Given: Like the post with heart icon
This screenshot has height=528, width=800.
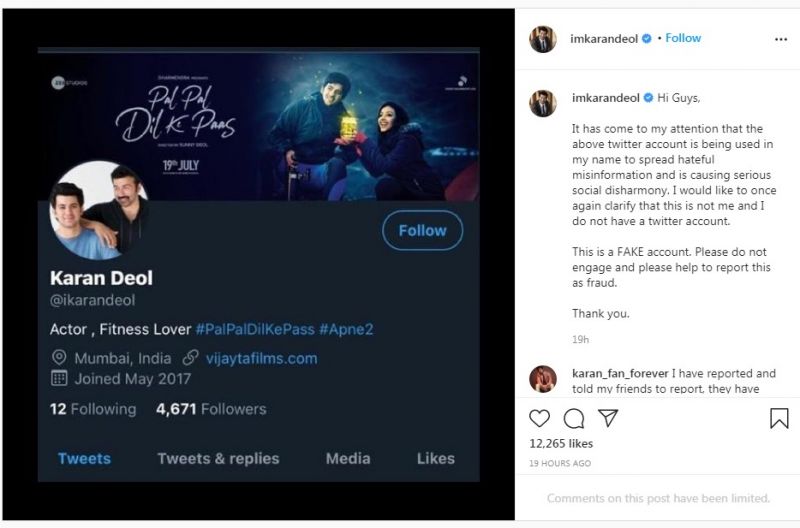Looking at the screenshot, I should [x=539, y=418].
